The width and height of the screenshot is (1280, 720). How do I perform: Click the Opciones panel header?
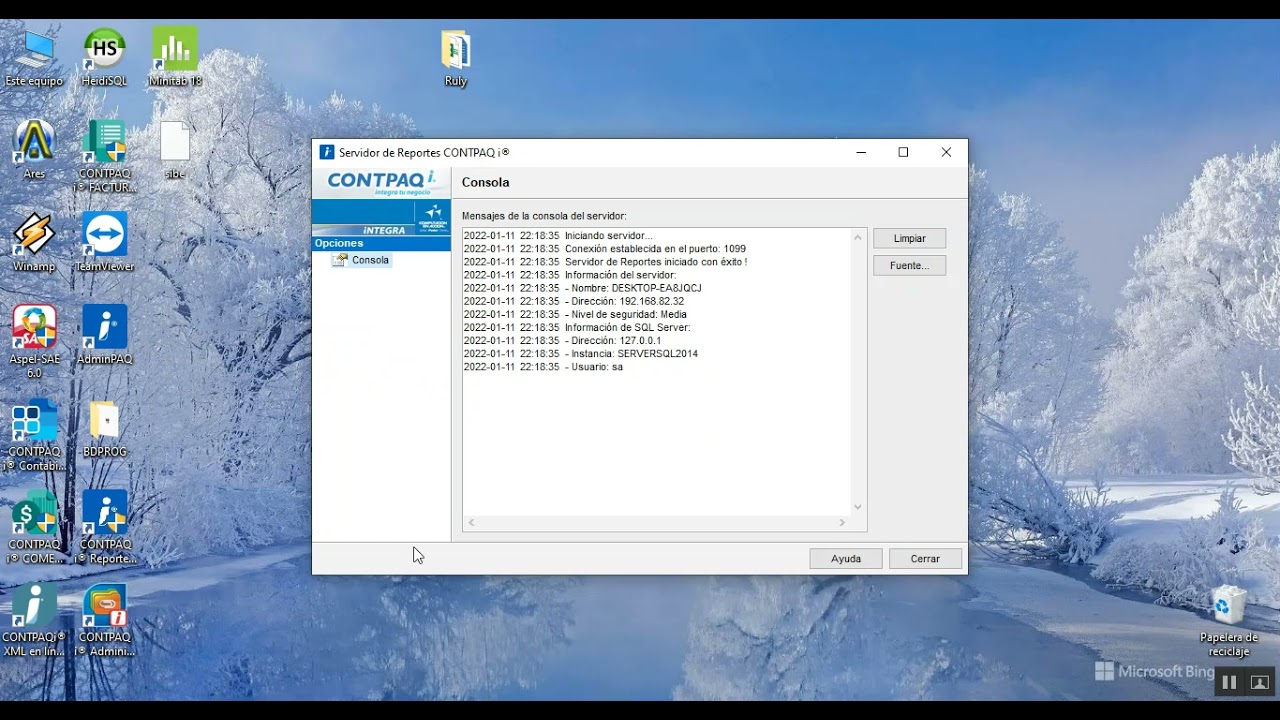381,243
